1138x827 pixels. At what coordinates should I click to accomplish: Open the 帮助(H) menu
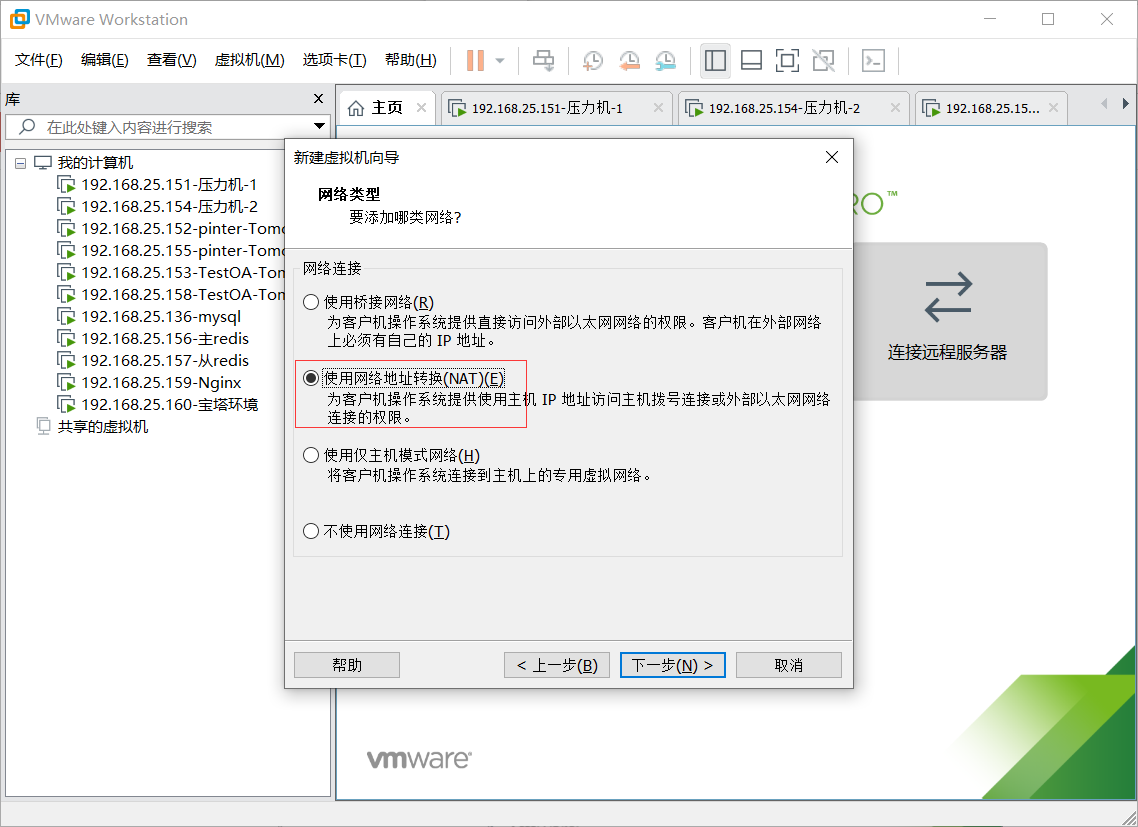coord(411,60)
